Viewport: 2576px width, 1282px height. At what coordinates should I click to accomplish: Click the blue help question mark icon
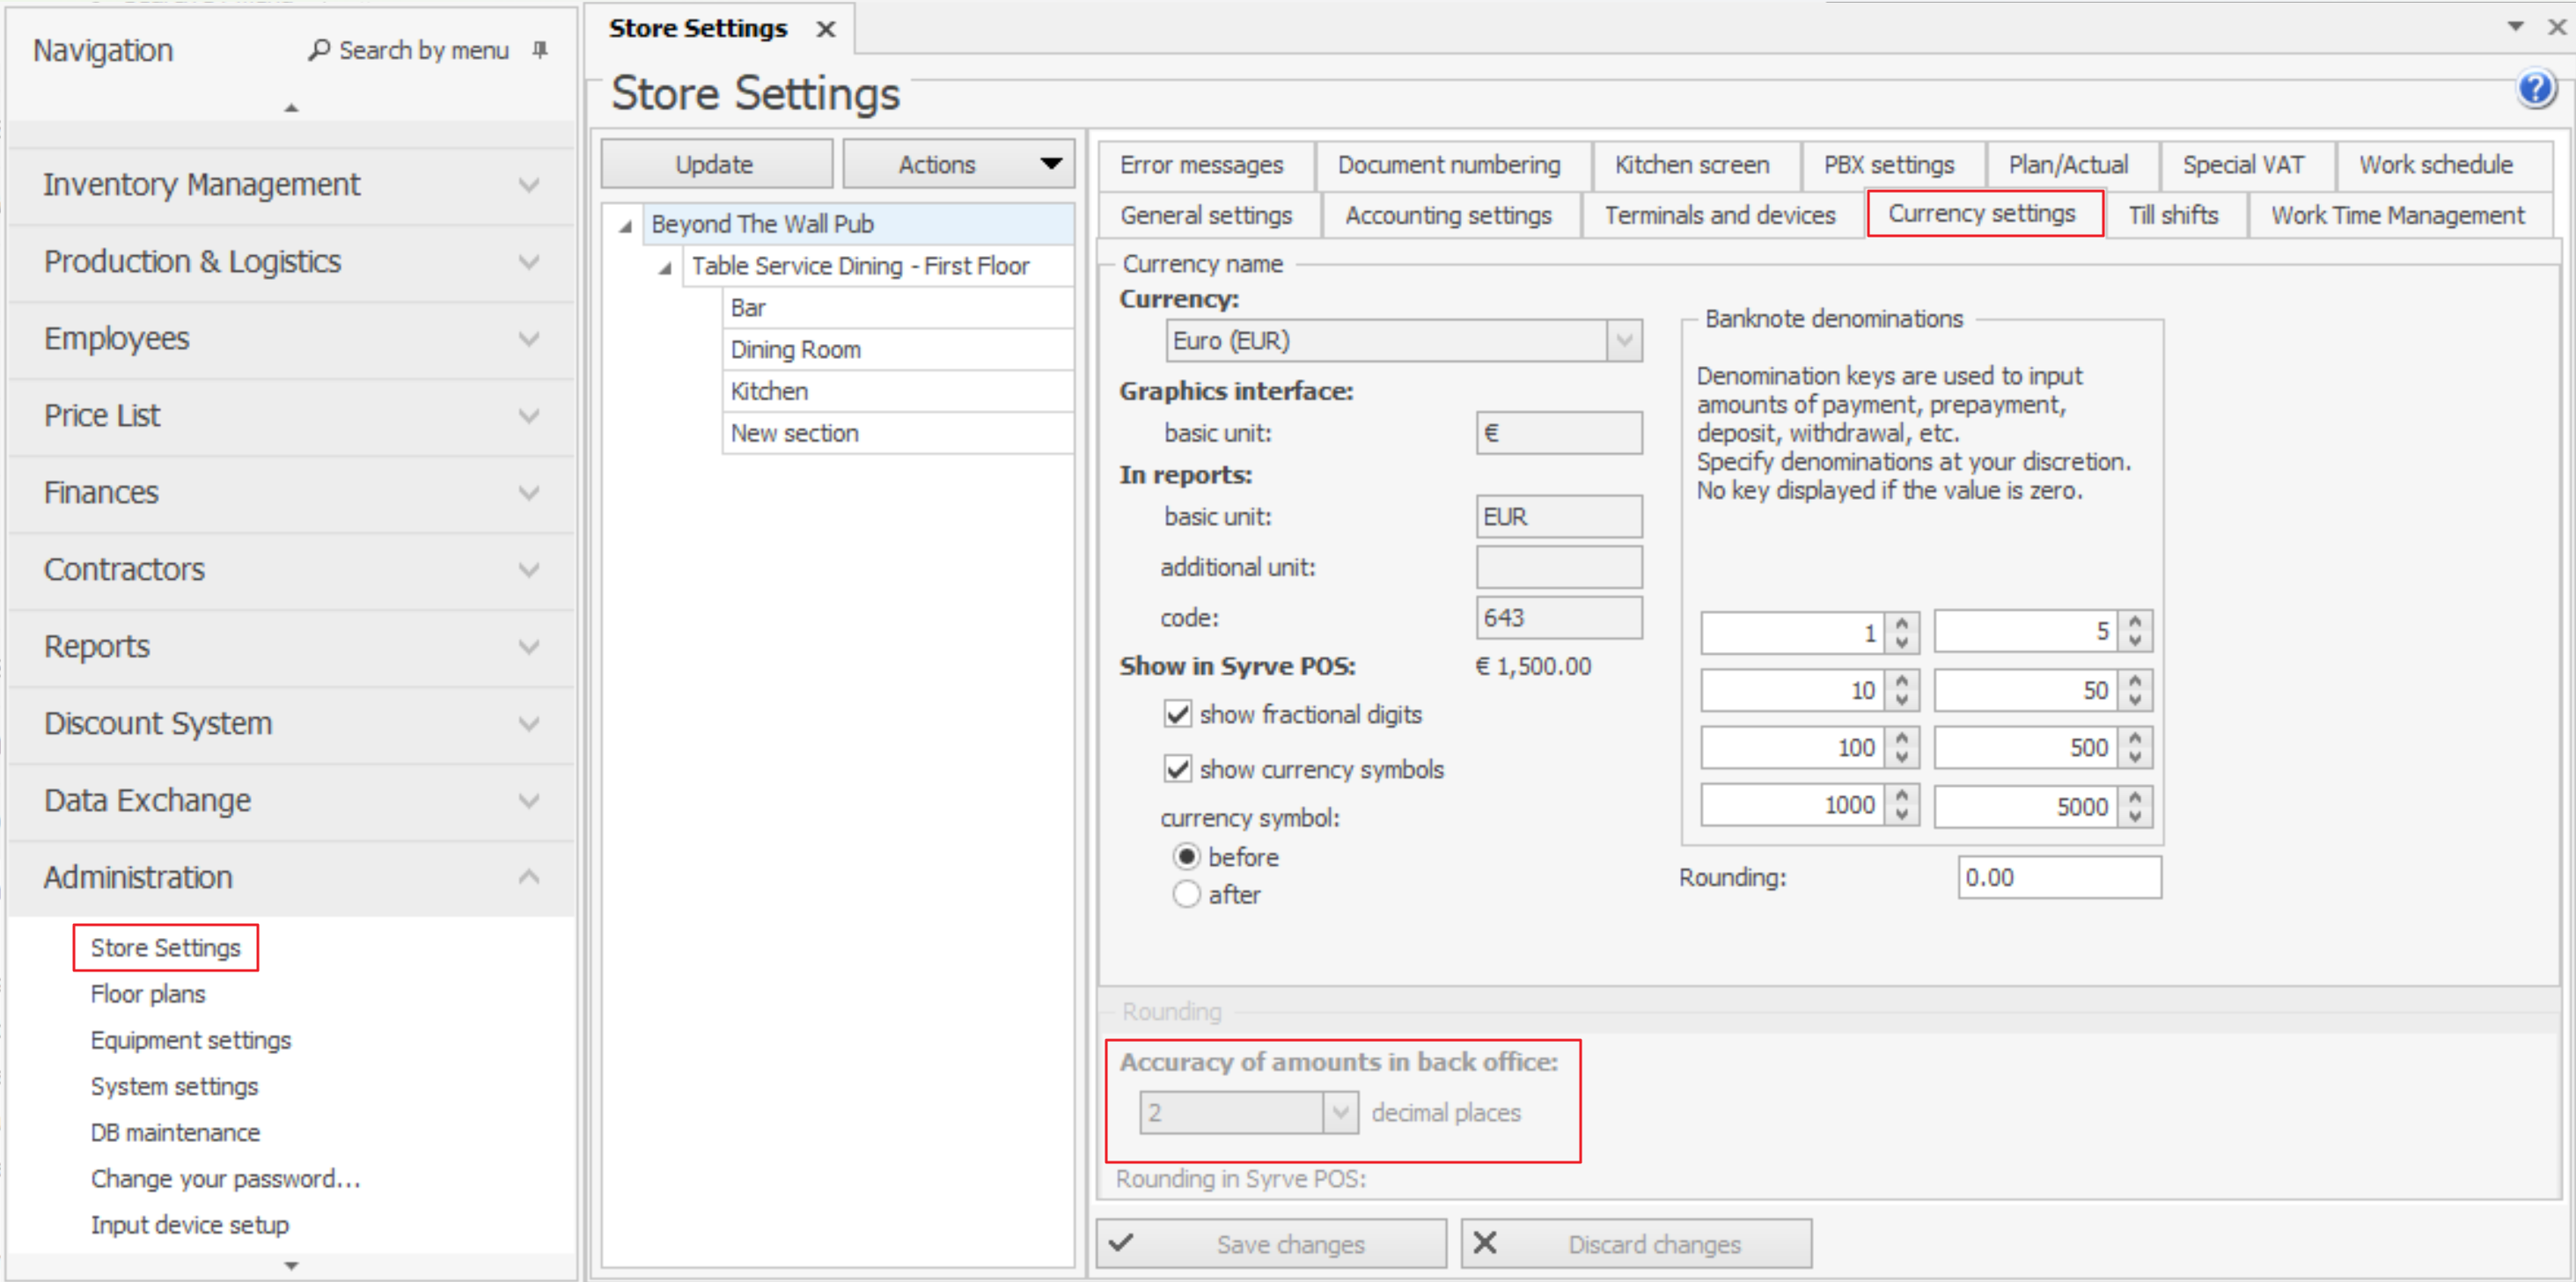2535,90
